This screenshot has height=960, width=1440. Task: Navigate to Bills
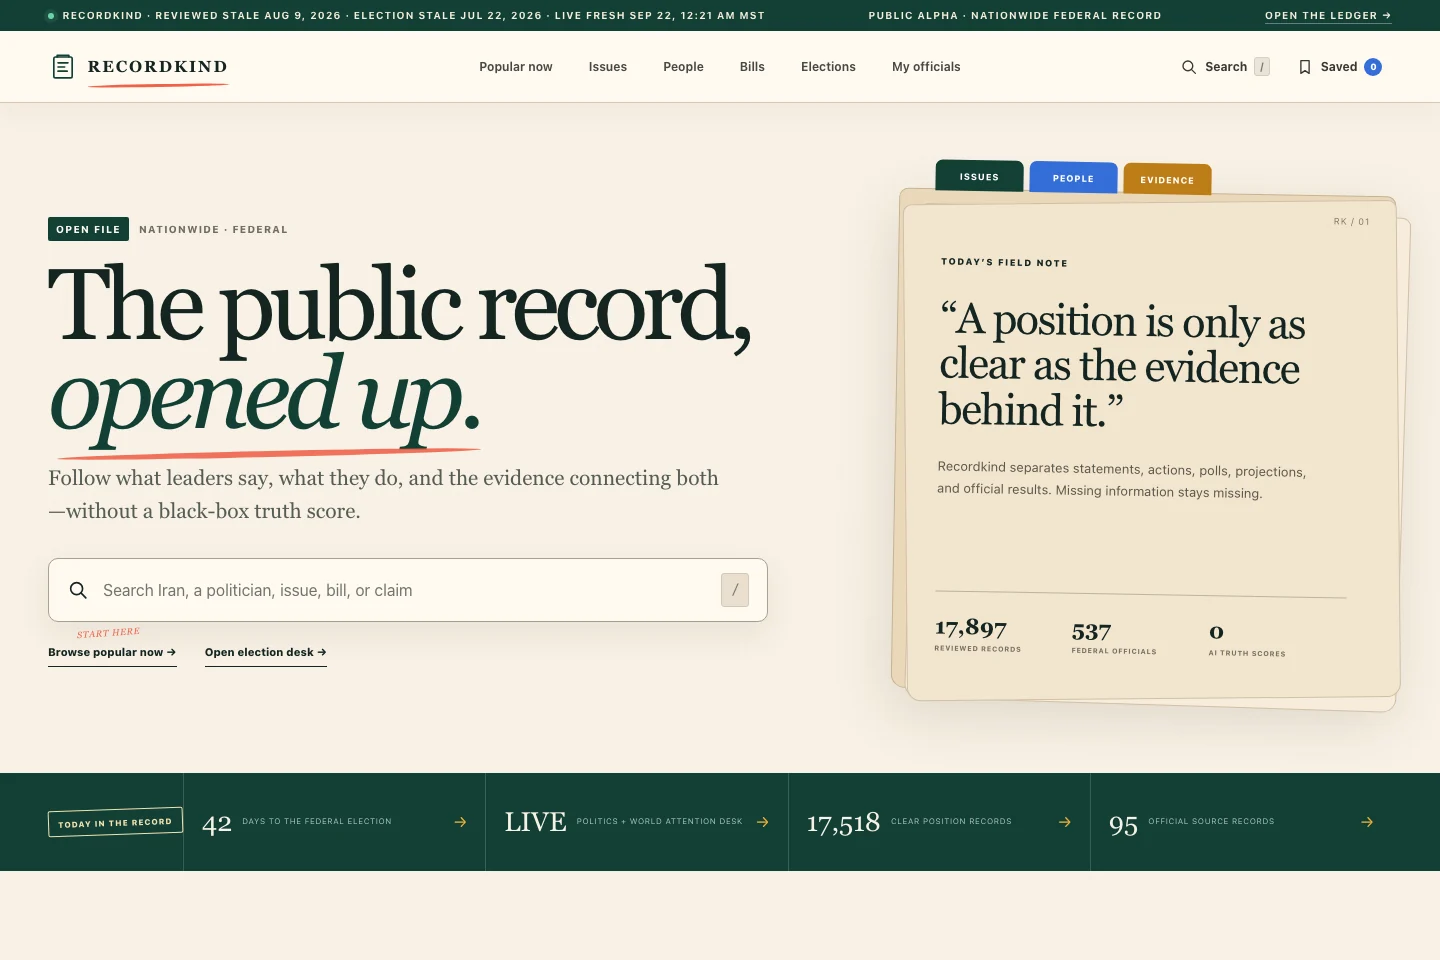pos(752,67)
